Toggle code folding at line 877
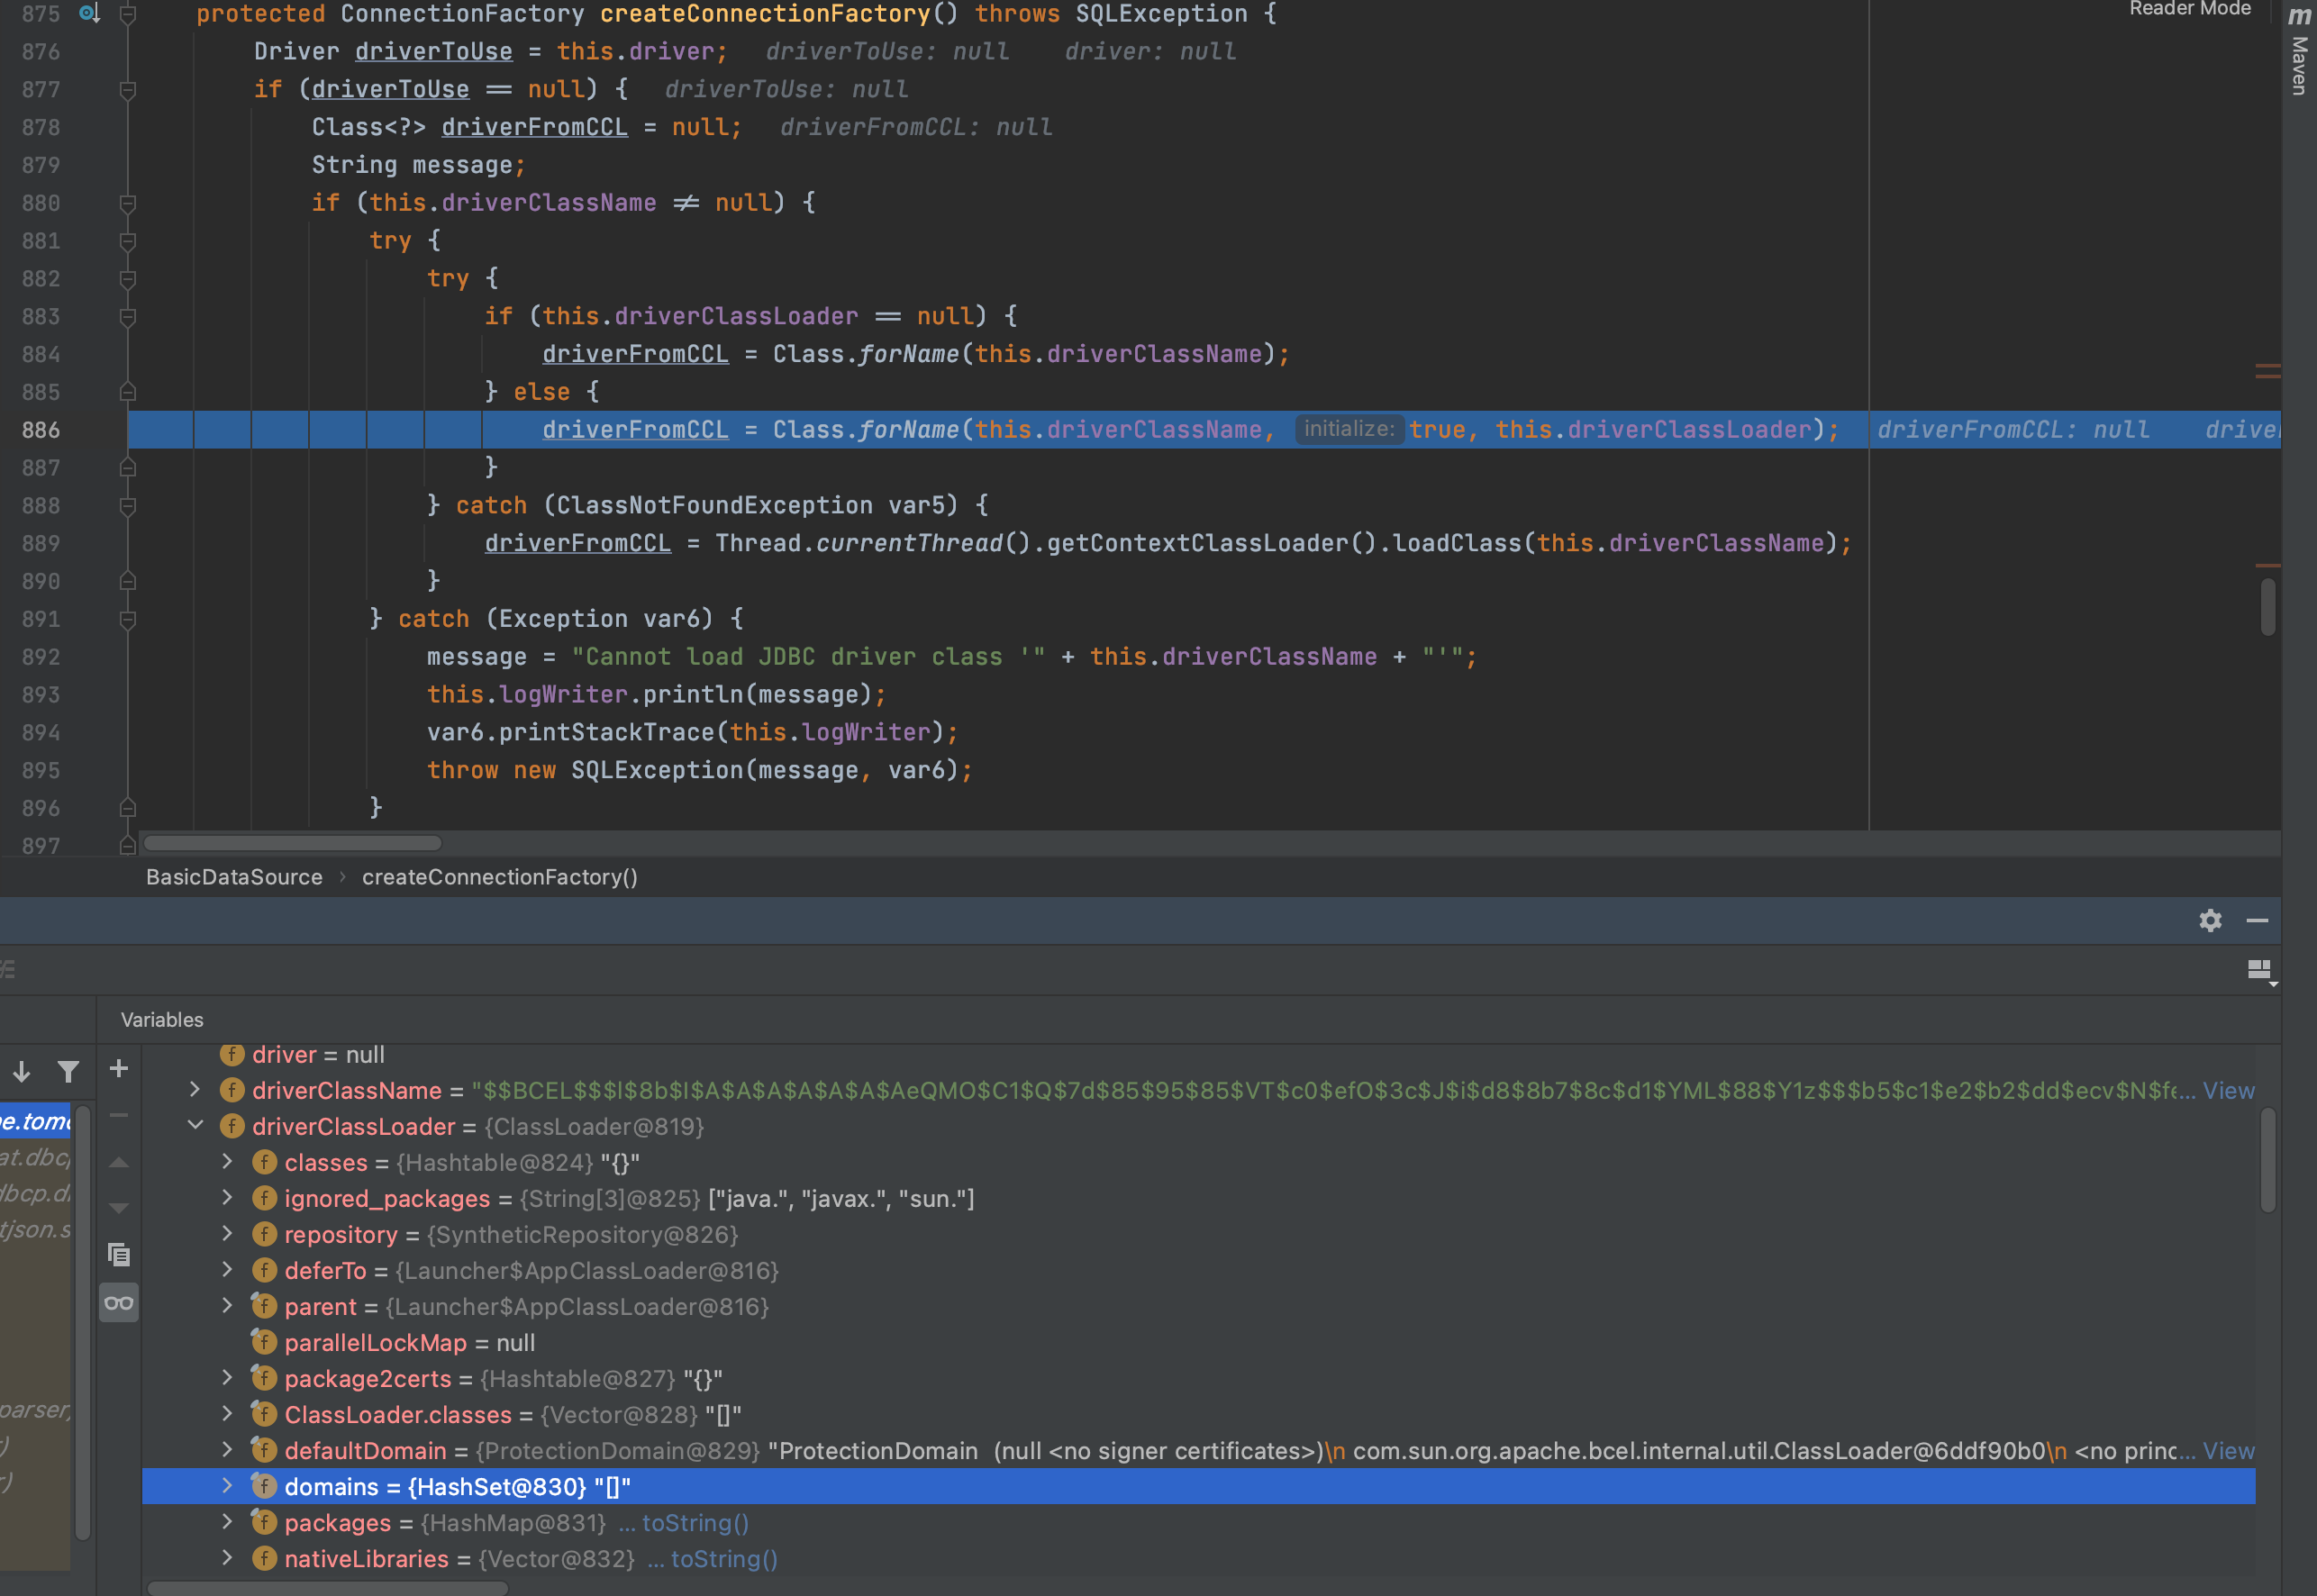Screen dimensions: 2317x1596 coord(128,90)
